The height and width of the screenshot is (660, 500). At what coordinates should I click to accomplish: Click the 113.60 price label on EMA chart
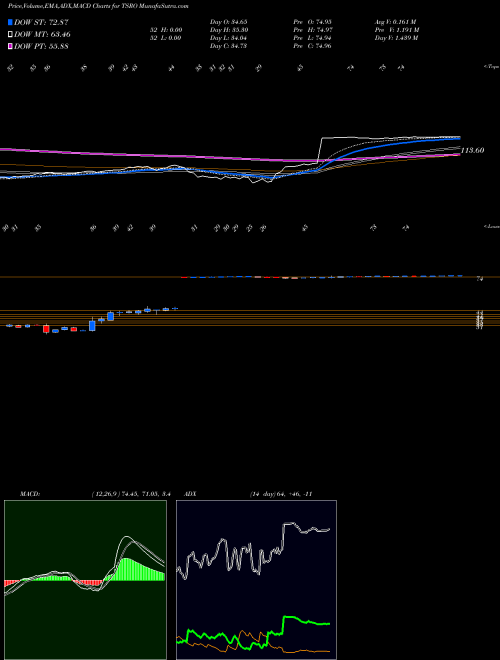click(472, 150)
